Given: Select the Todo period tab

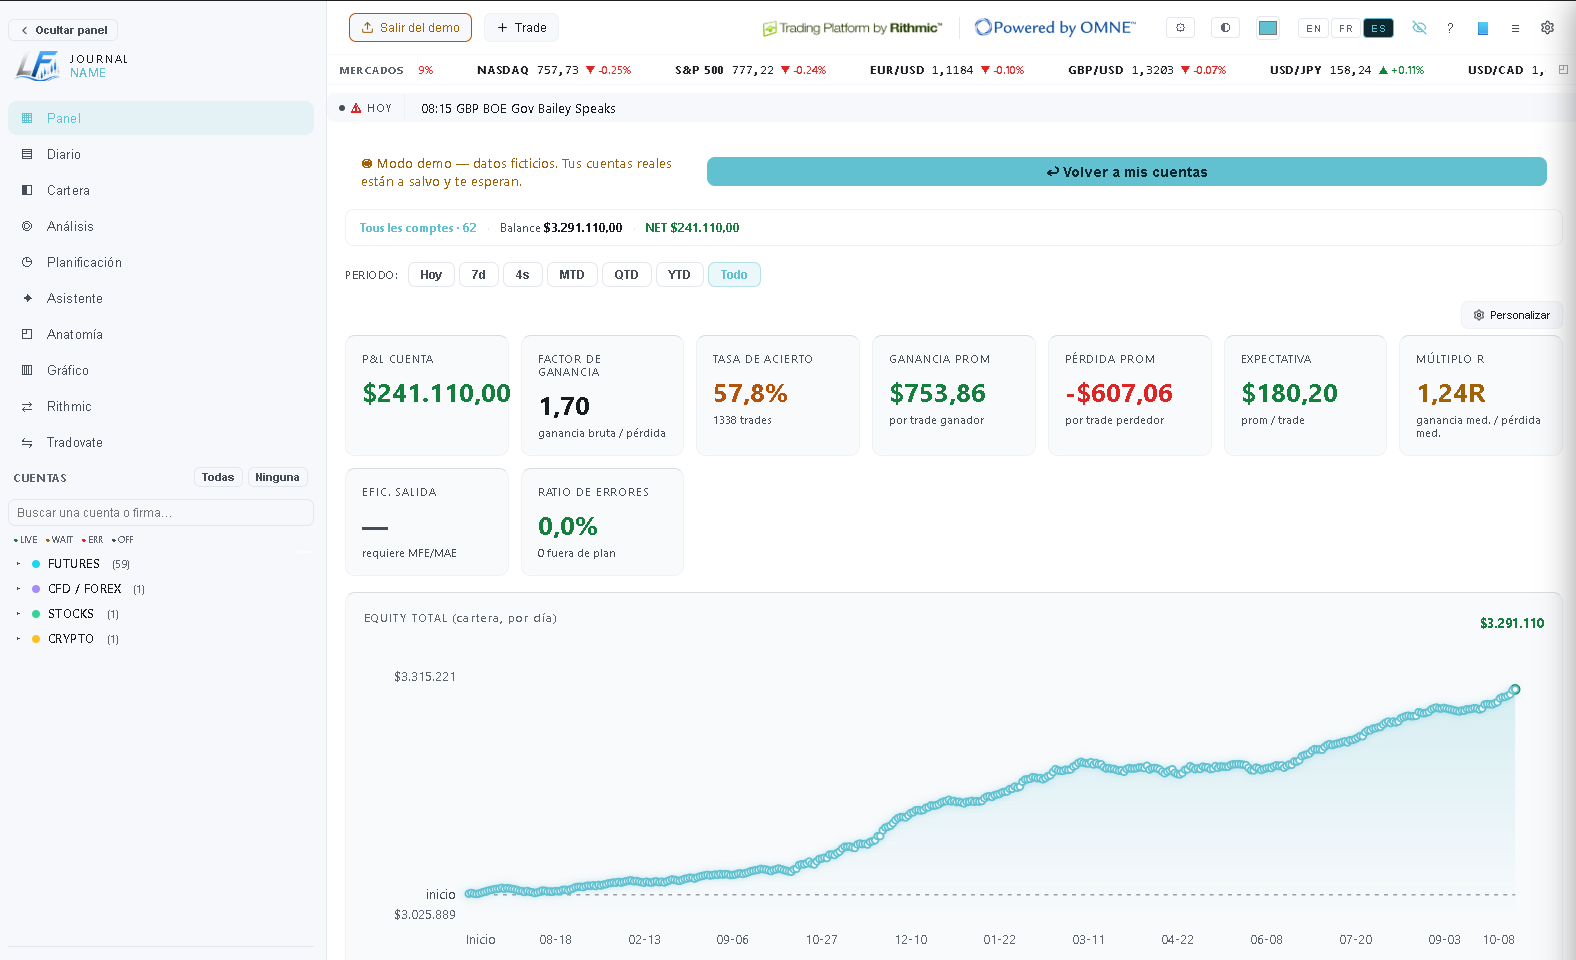Looking at the screenshot, I should (734, 275).
